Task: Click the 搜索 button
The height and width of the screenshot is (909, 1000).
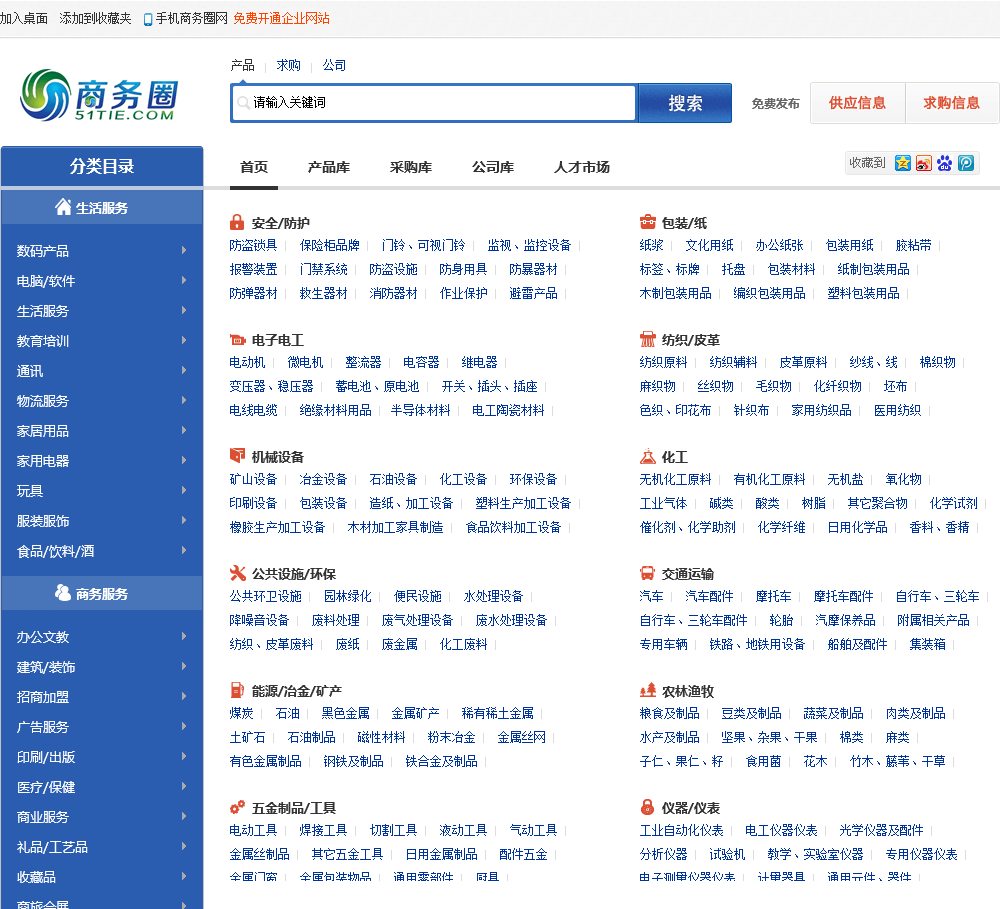Action: click(685, 103)
